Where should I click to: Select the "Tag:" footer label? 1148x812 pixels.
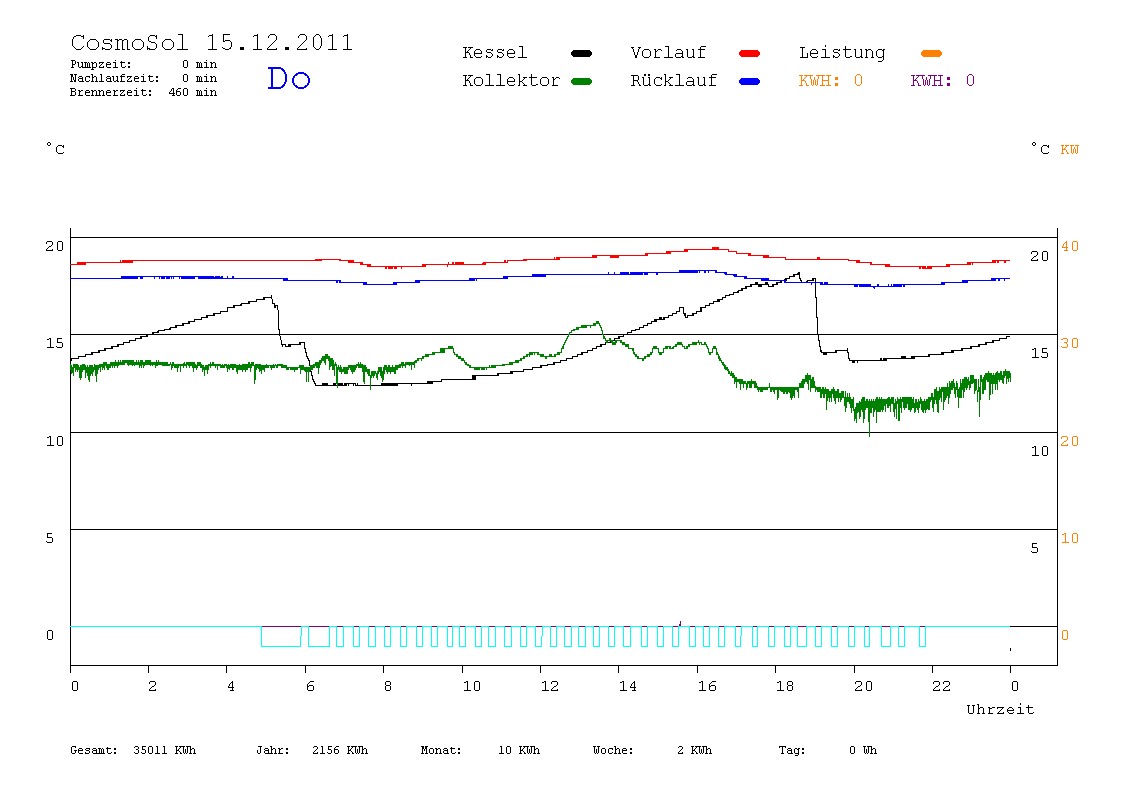pyautogui.click(x=791, y=750)
